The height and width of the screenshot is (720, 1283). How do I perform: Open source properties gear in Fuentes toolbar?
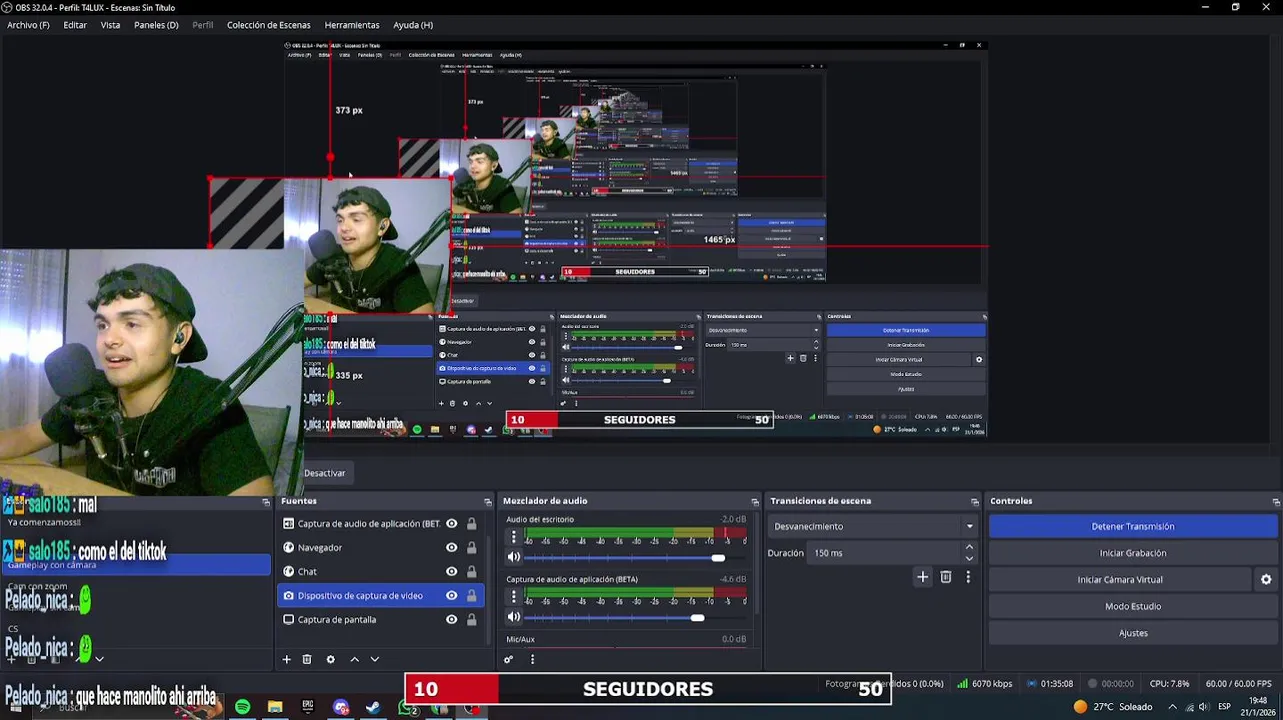pos(330,659)
